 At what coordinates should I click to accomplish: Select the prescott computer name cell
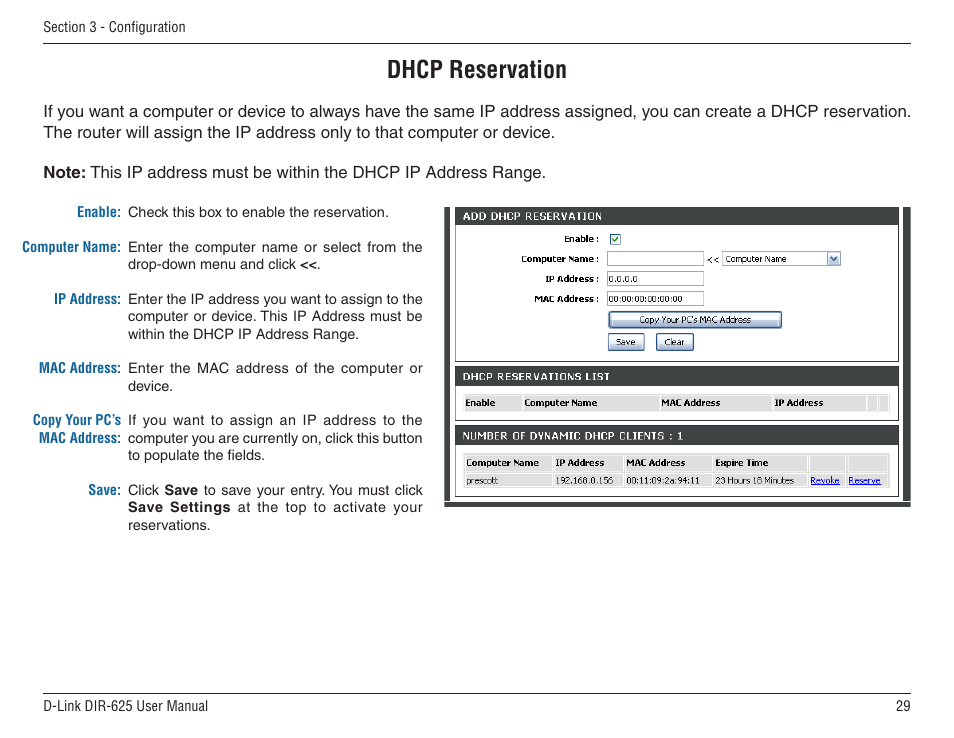507,481
